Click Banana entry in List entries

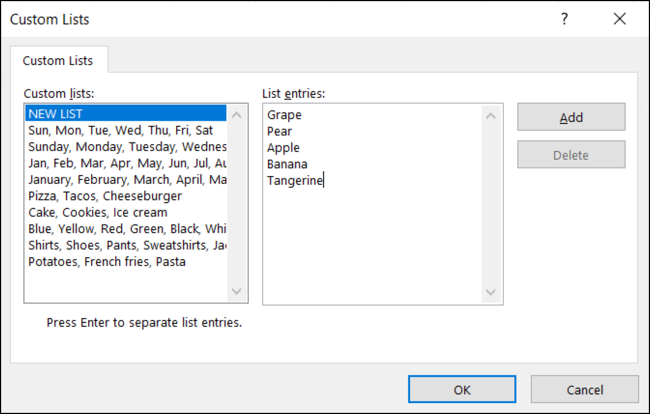point(287,164)
